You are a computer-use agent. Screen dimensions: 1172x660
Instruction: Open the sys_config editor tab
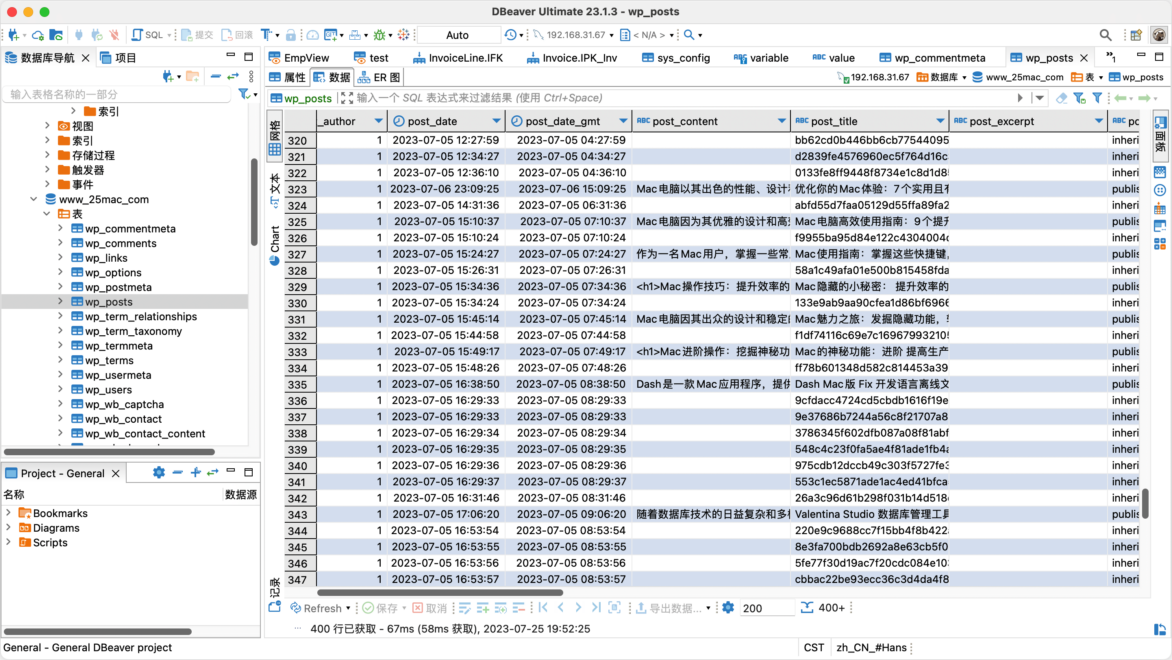(x=676, y=58)
